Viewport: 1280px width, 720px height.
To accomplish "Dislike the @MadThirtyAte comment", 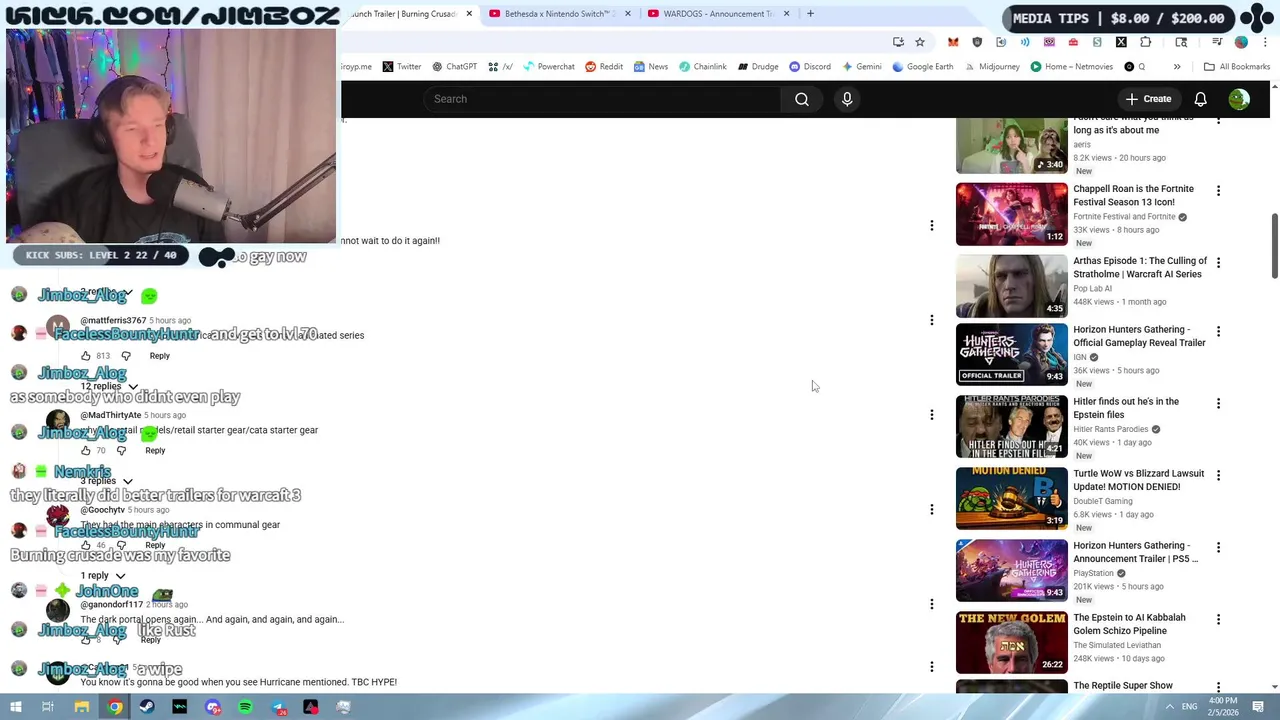I will [121, 451].
